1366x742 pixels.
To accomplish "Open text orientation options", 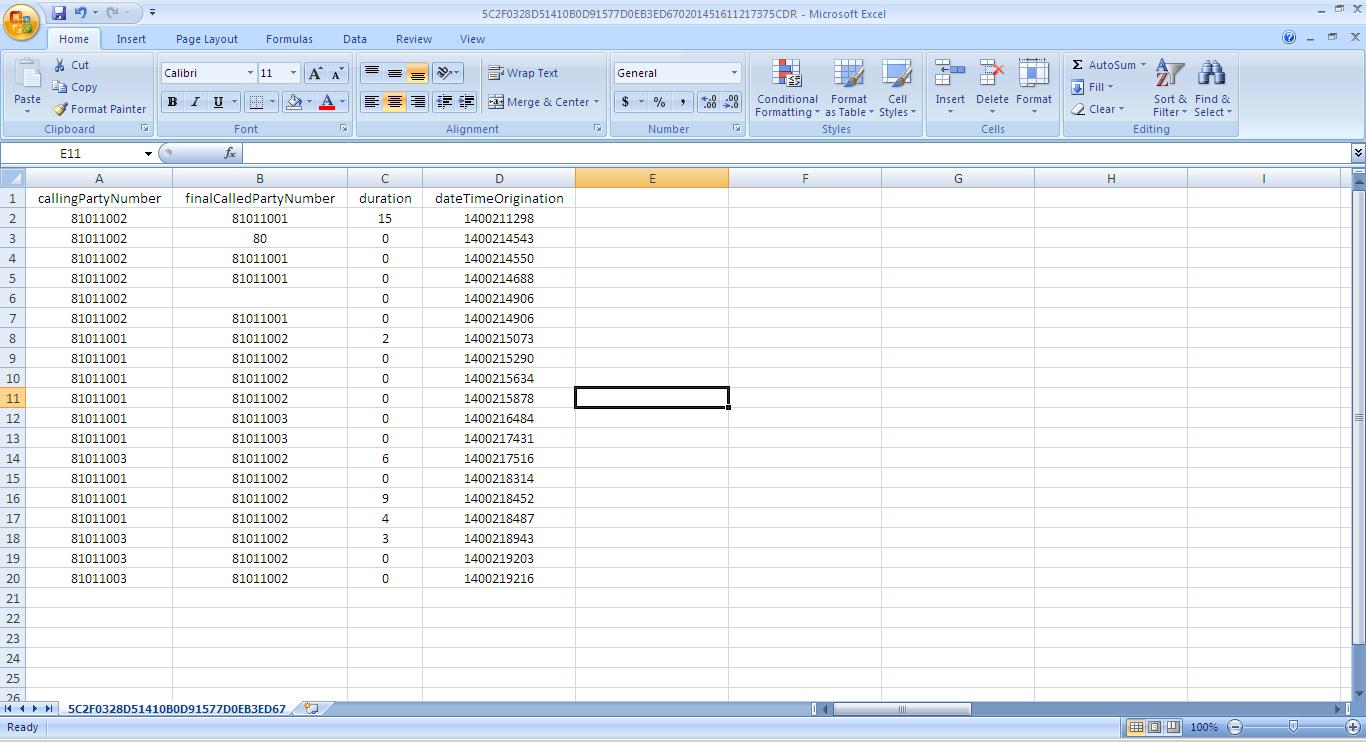I will click(447, 73).
